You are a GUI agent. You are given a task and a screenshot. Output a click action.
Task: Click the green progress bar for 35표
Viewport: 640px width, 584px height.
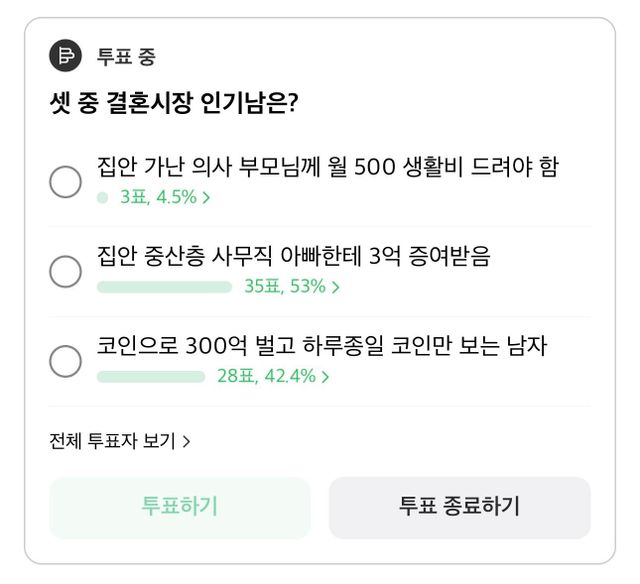164,287
